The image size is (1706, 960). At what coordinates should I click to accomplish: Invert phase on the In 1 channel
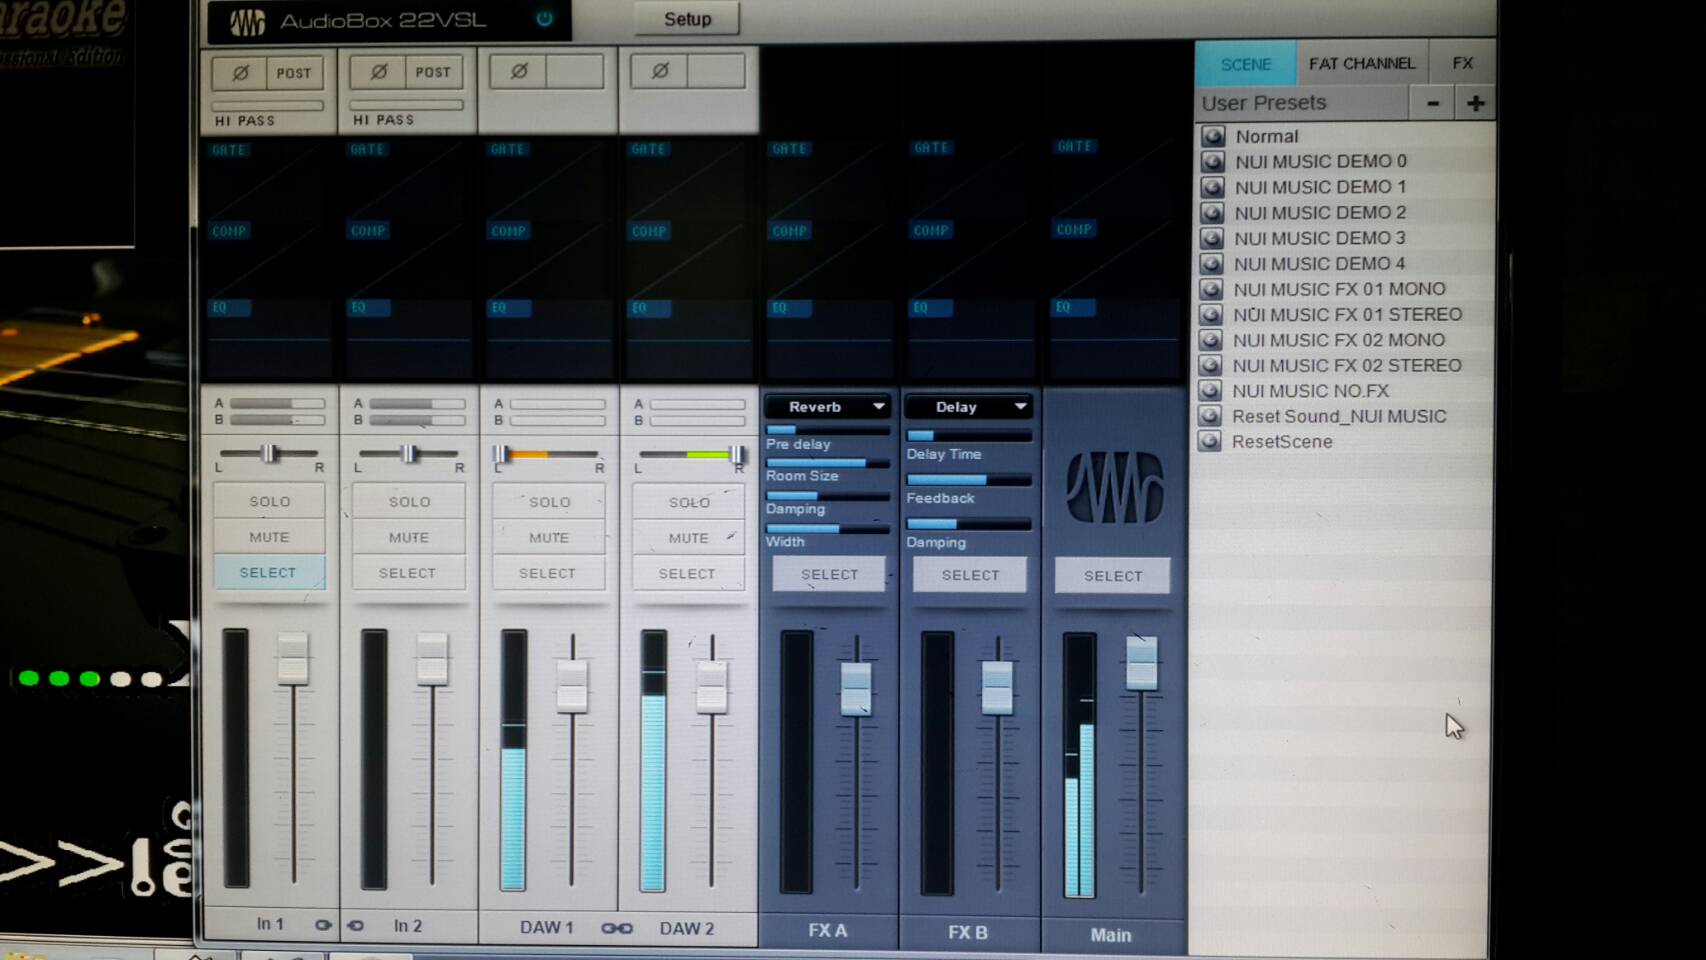pos(240,73)
